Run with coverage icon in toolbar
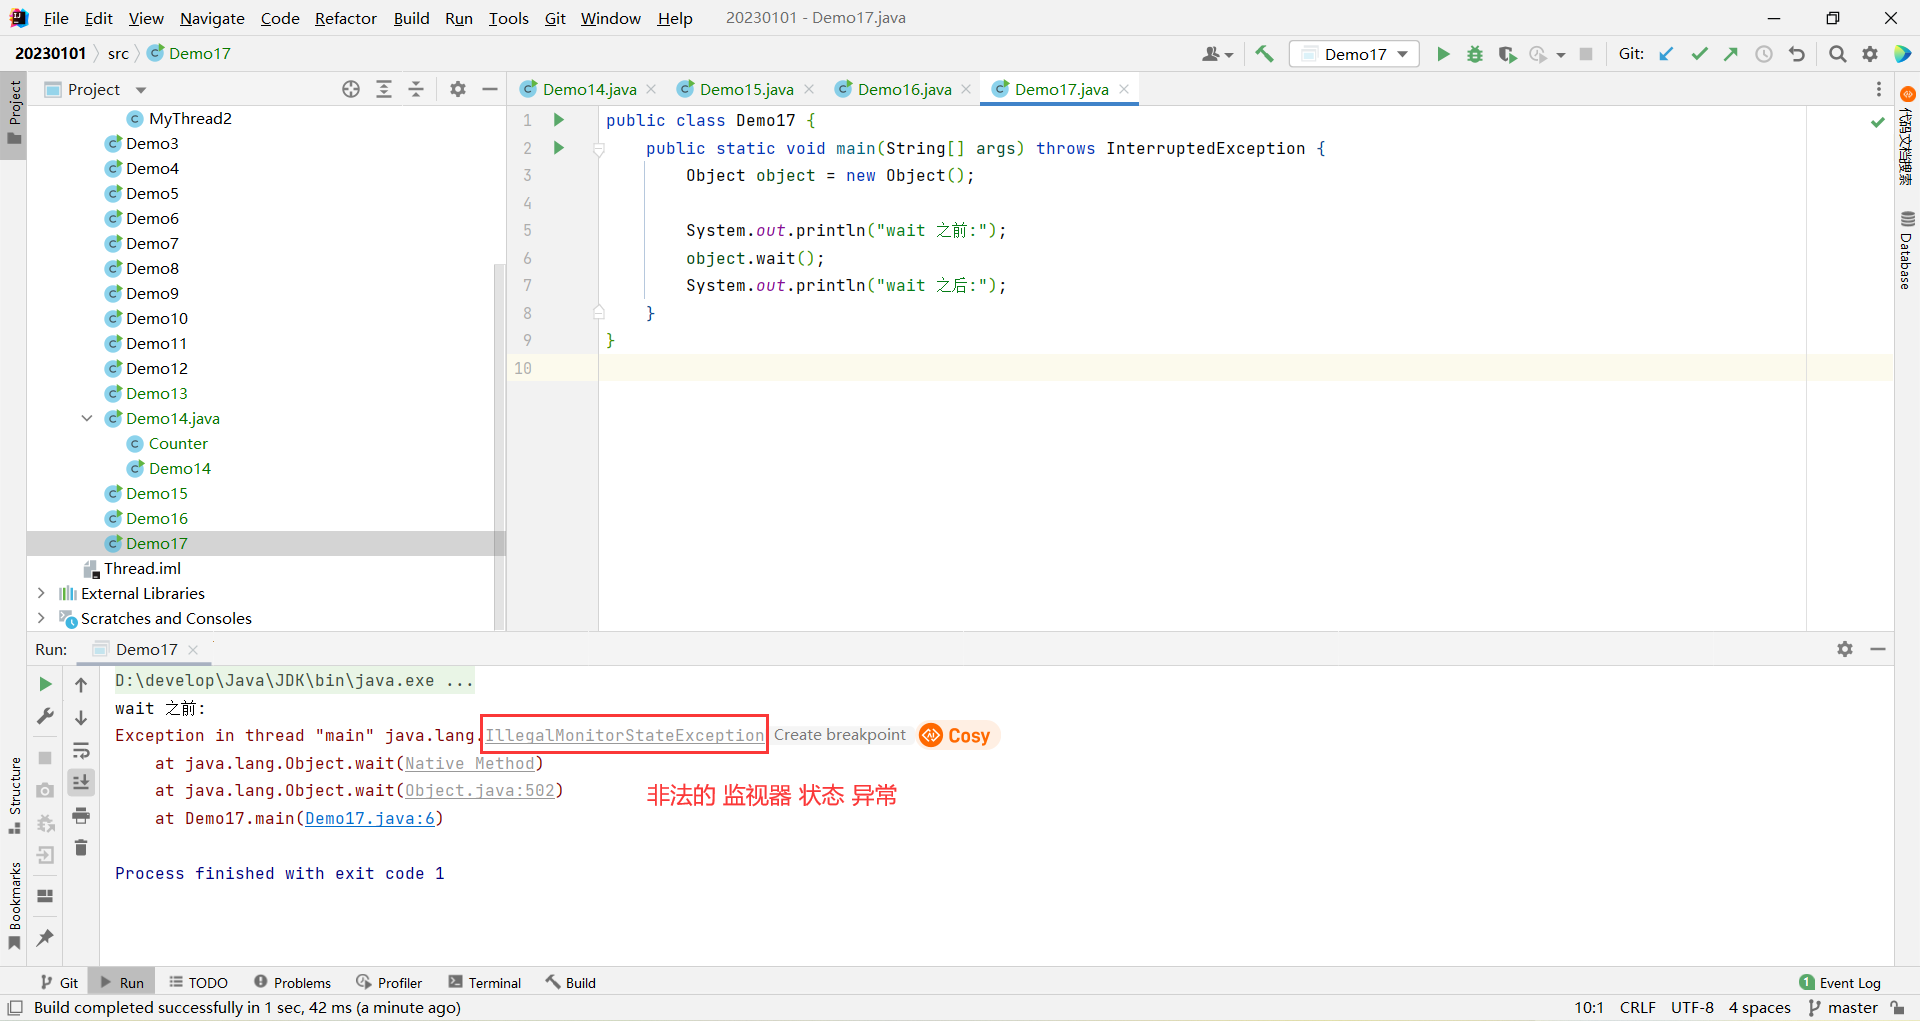1920x1021 pixels. coord(1507,54)
